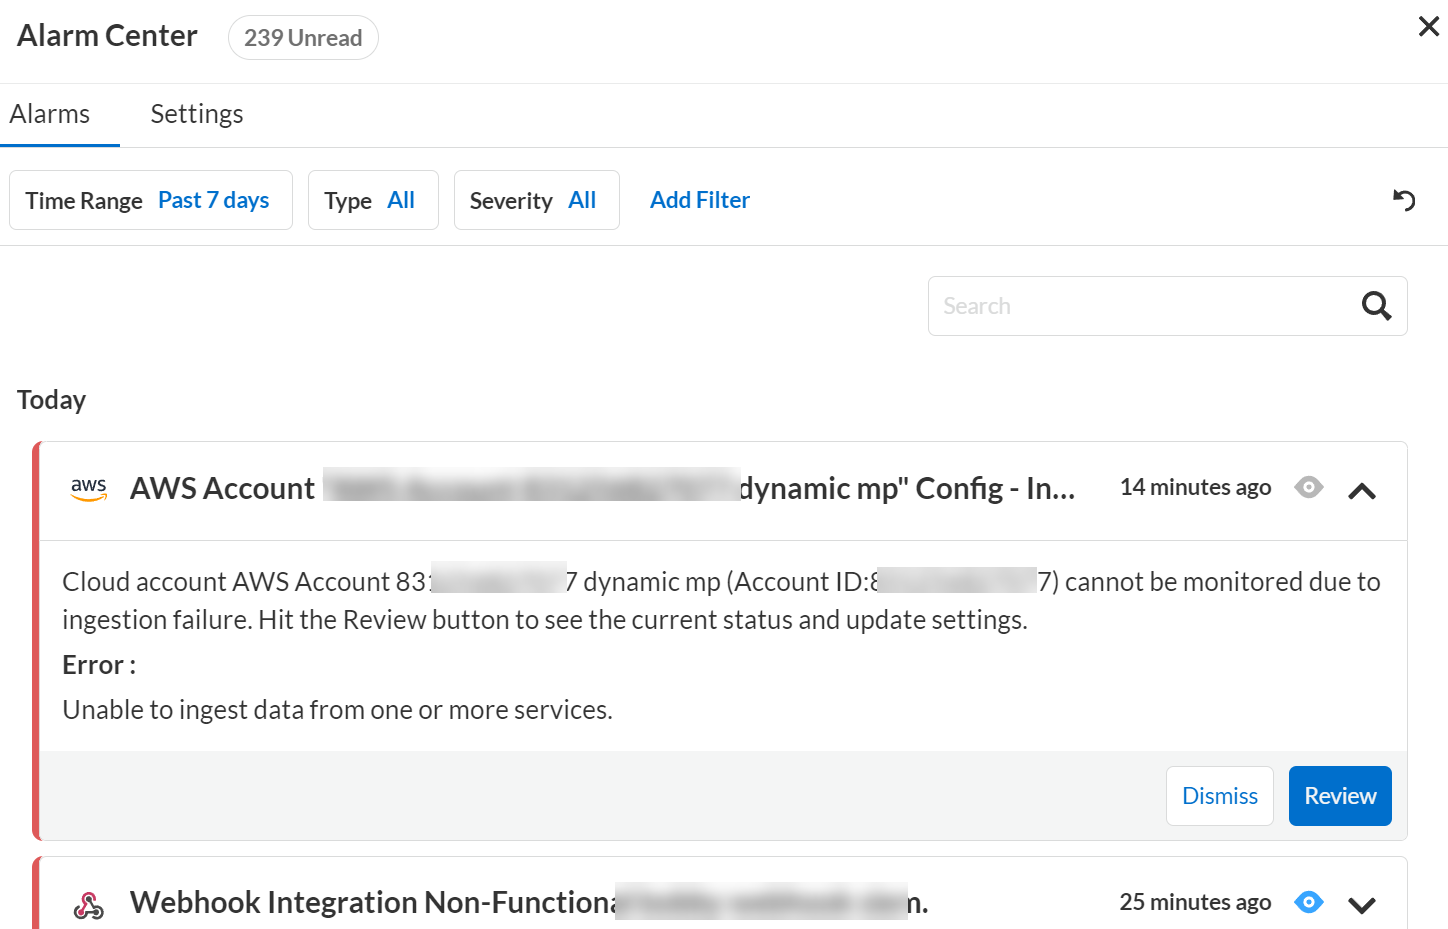Screen dimensions: 1448x929
Task: Toggle the Webhook alarm's blue eye icon
Action: (x=1308, y=902)
